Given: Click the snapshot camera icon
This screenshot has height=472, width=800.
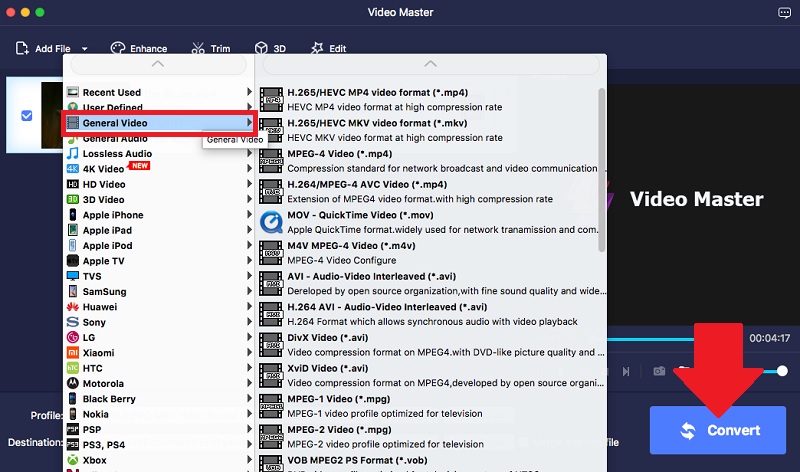Looking at the screenshot, I should 659,371.
